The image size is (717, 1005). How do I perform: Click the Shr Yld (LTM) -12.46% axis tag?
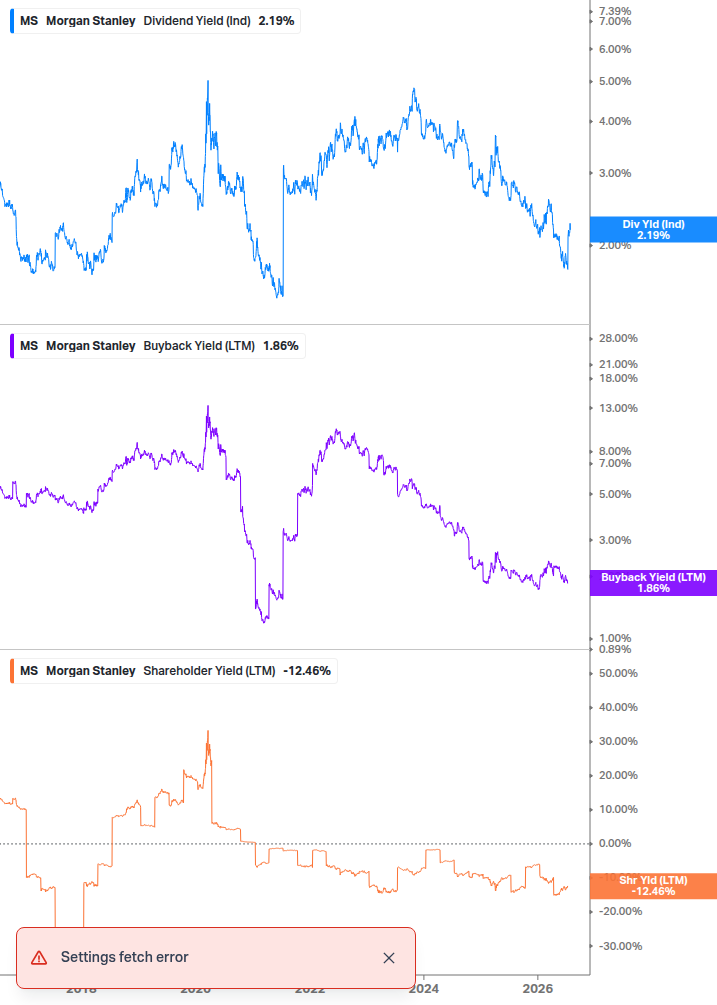(x=653, y=886)
